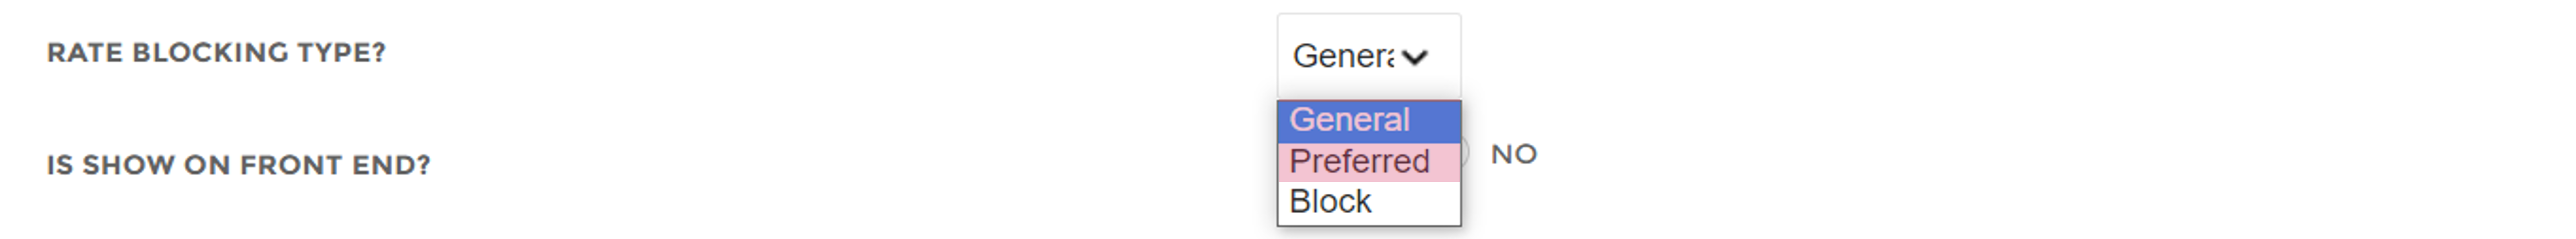The image size is (2576, 239).
Task: Click the Is Show On Front End label
Action: [x=239, y=165]
